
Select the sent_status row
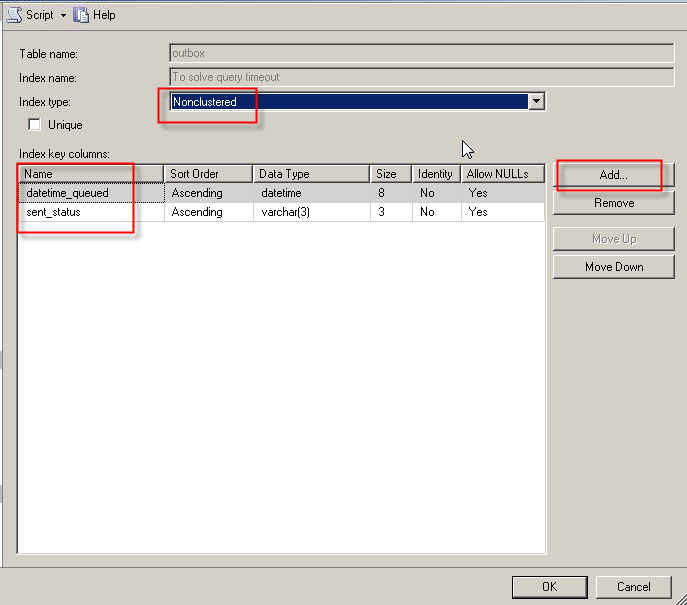tap(282, 212)
